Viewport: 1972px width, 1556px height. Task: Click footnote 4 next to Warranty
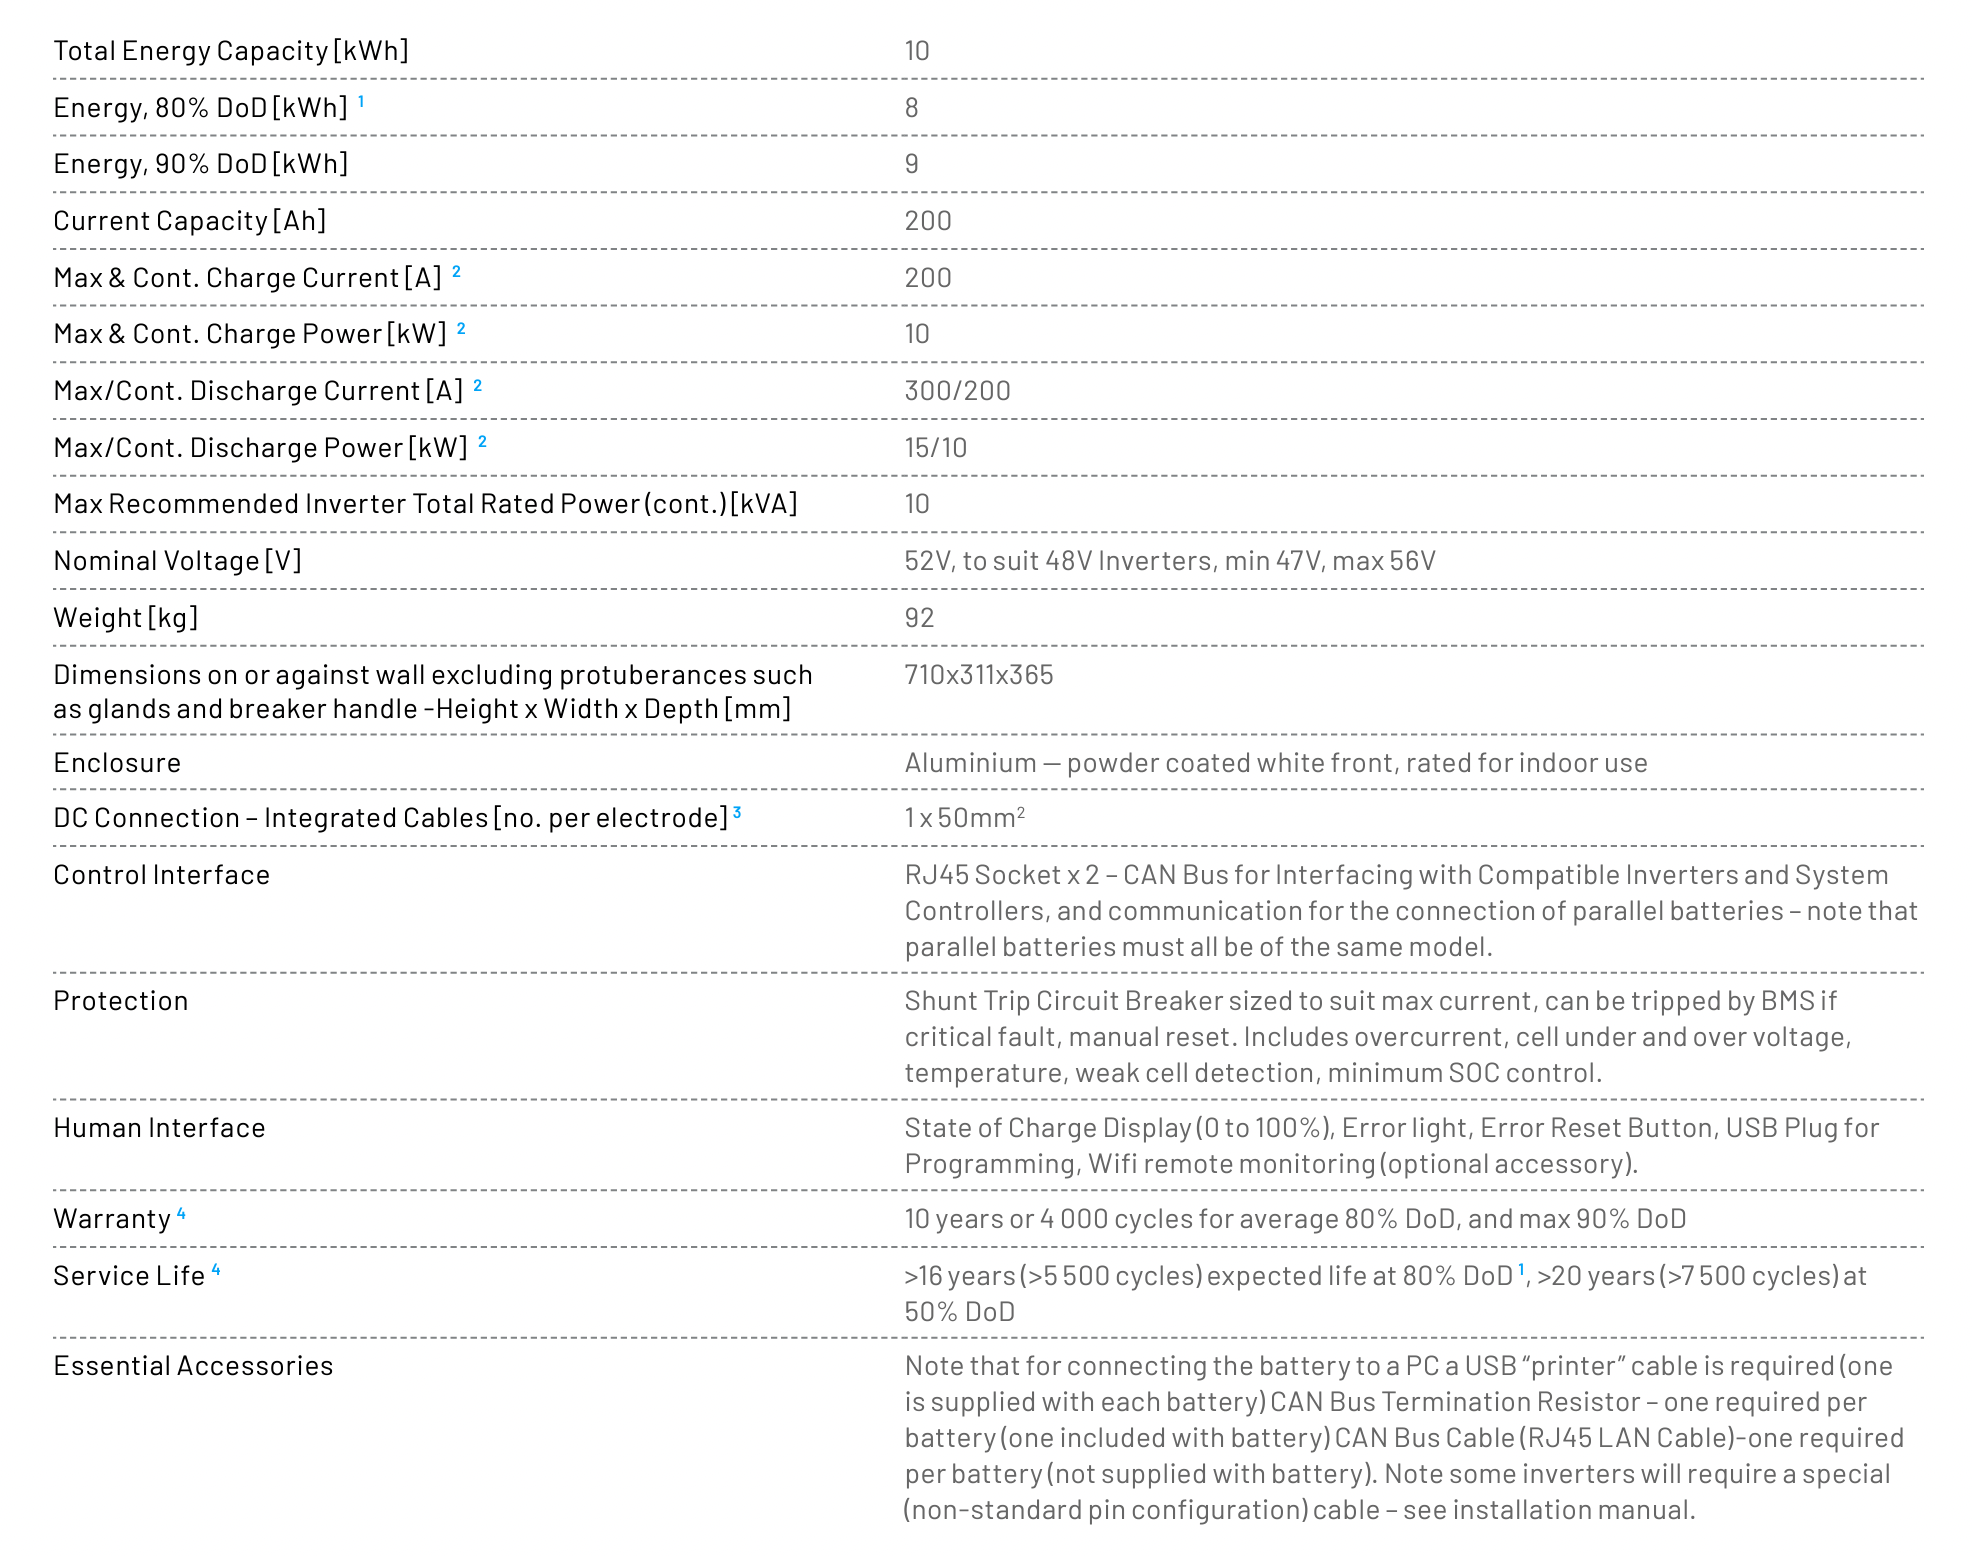tap(181, 1213)
